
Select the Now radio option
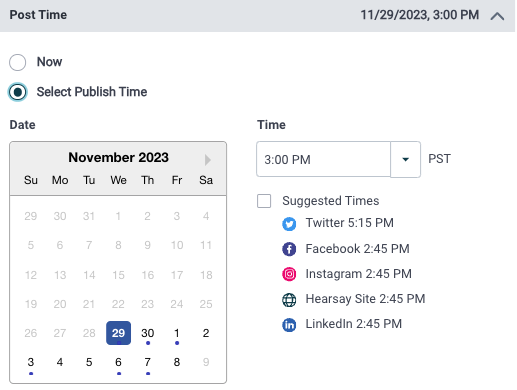pos(18,62)
